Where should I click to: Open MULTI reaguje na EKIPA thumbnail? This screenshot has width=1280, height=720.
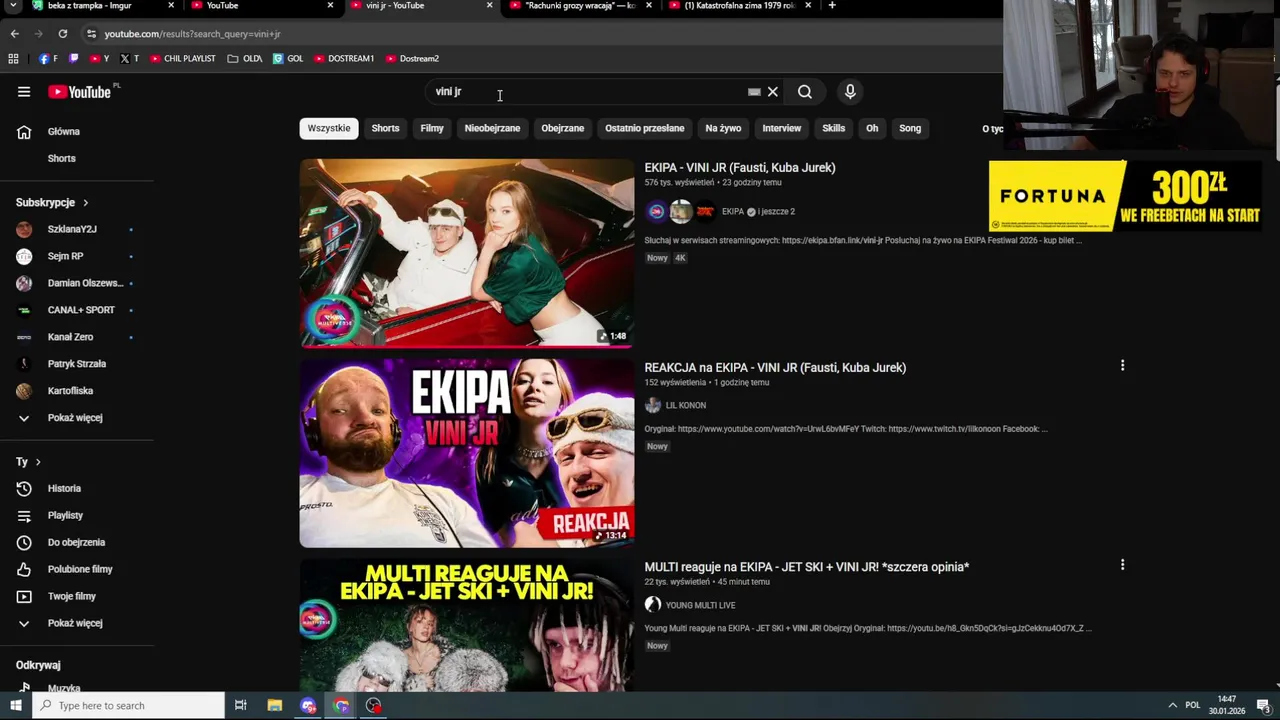click(x=467, y=625)
